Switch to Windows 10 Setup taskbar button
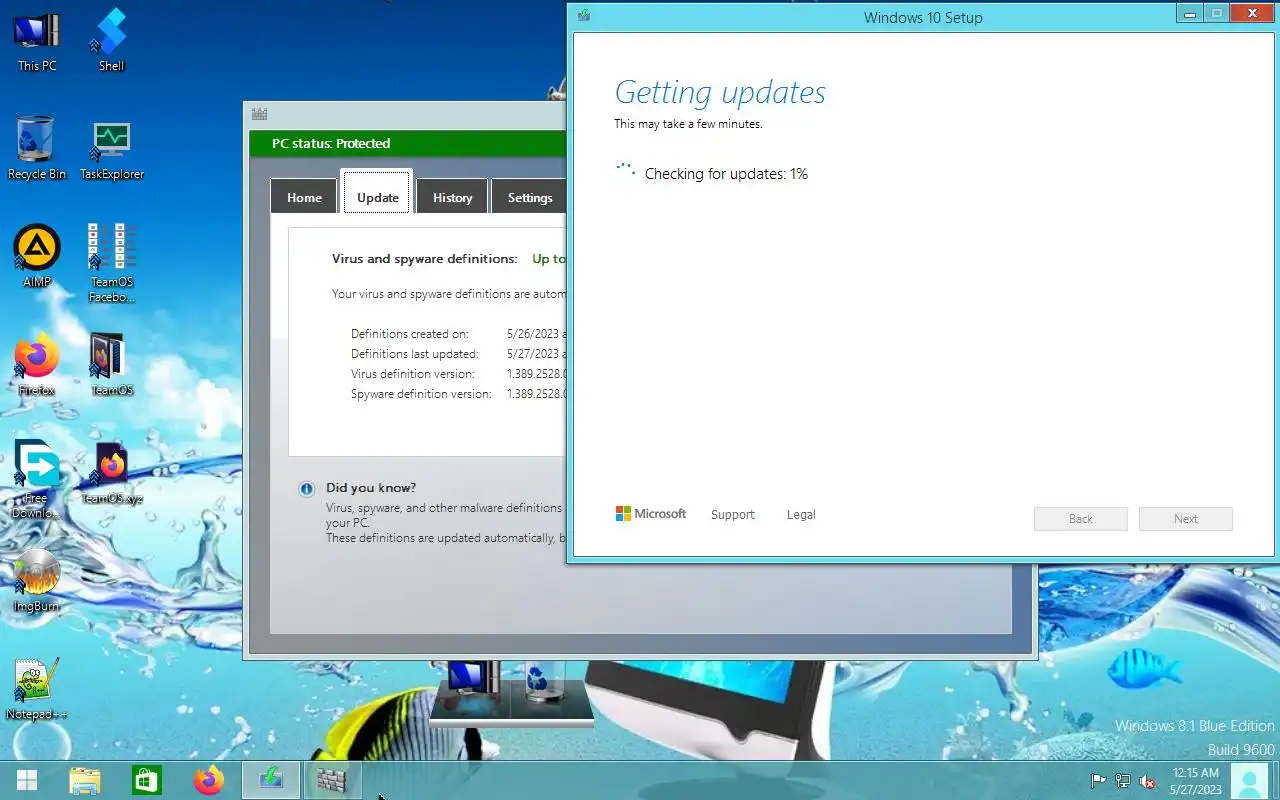Image resolution: width=1280 pixels, height=800 pixels. coord(271,780)
